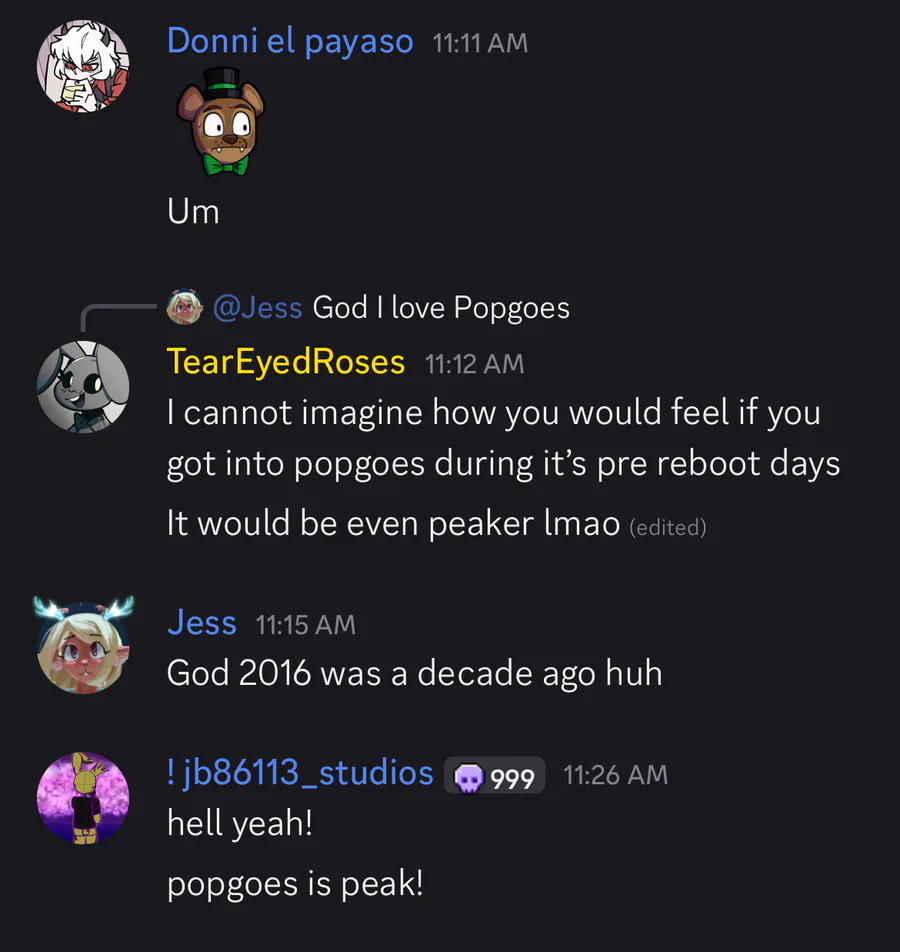Click the TearEyedRoses username
Viewport: 900px width, 952px height.
tap(286, 362)
